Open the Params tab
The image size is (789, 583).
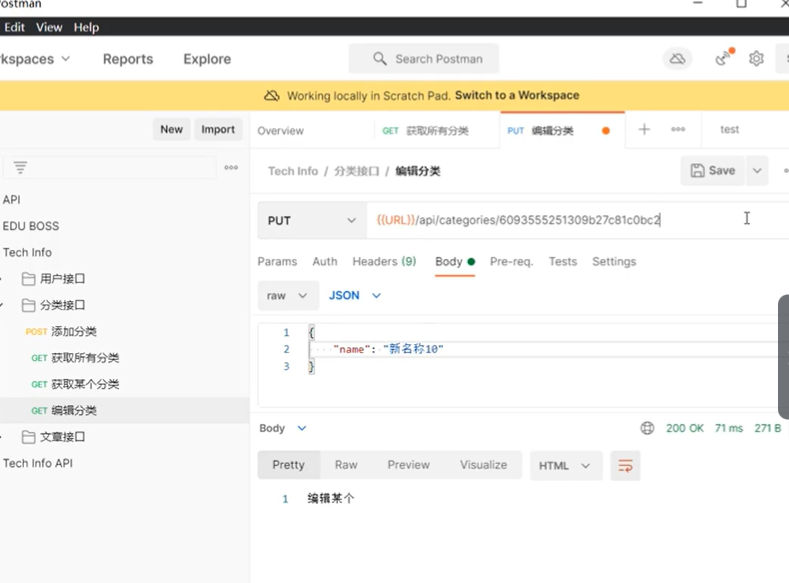[277, 262]
